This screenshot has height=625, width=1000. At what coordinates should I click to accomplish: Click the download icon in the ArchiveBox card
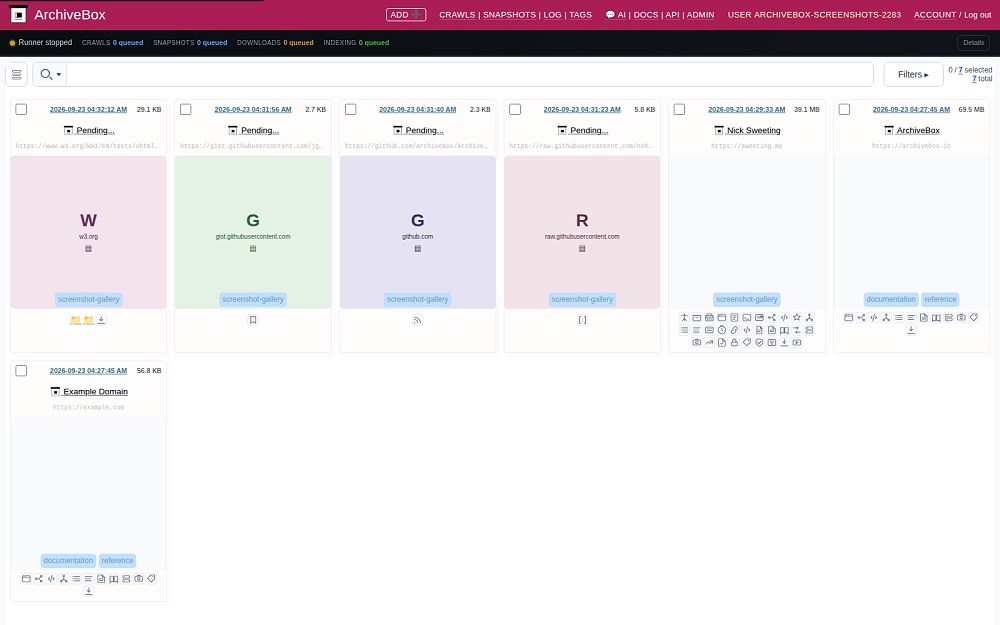[911, 330]
